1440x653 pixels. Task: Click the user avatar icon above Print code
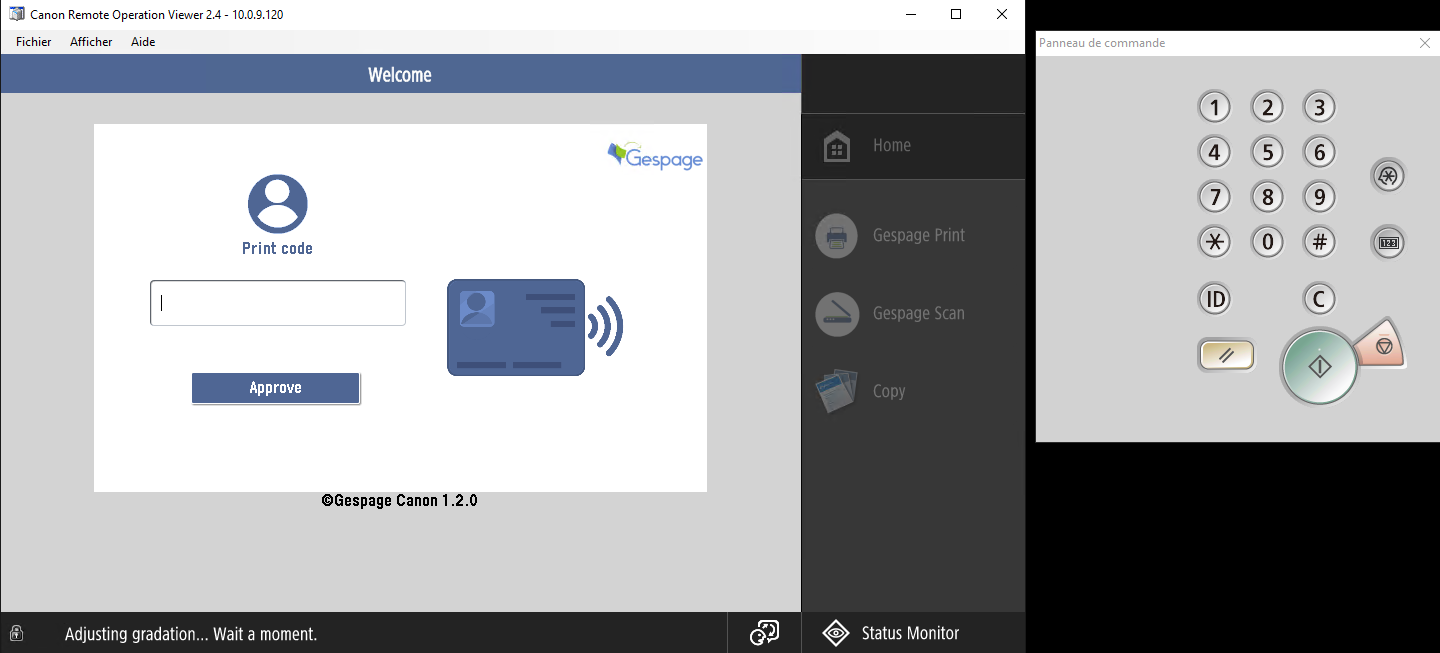[277, 204]
